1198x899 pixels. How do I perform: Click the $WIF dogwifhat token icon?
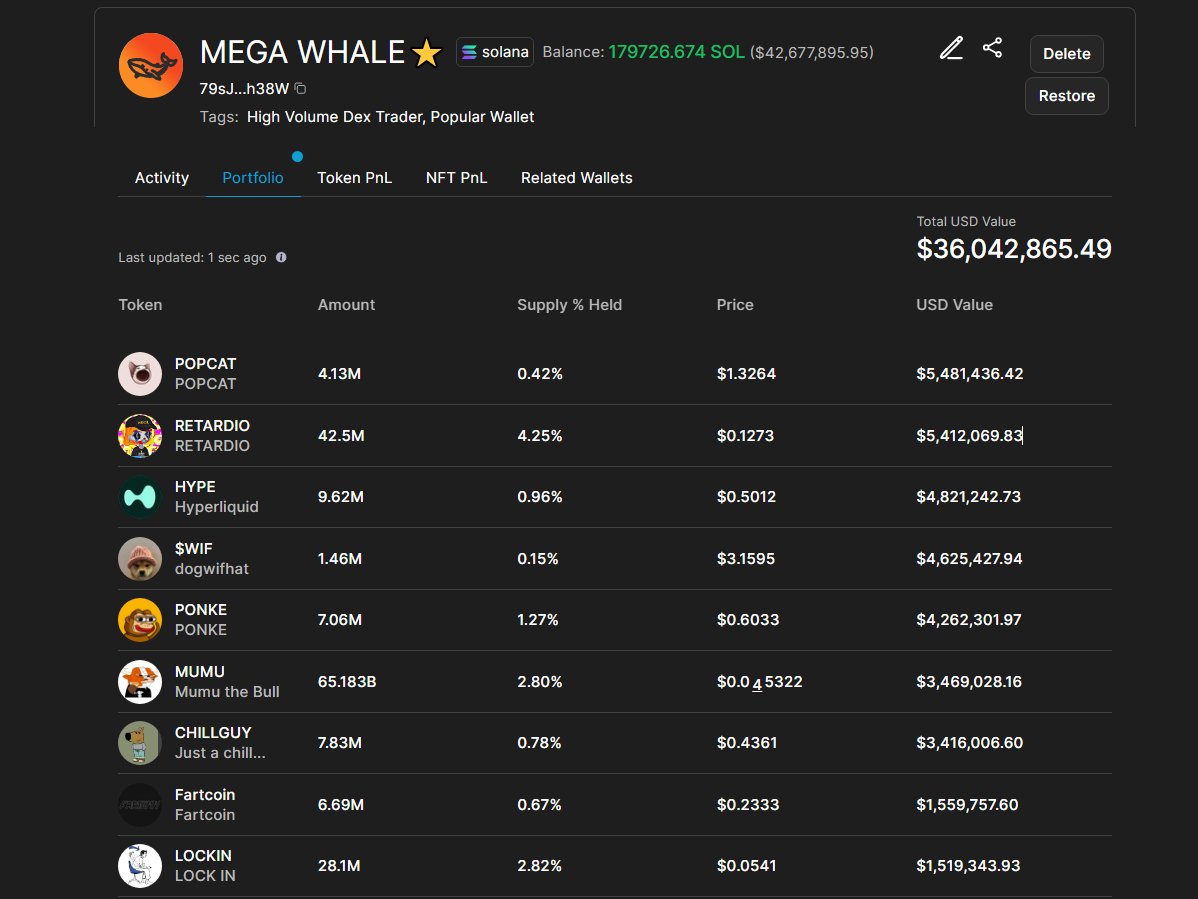tap(140, 558)
